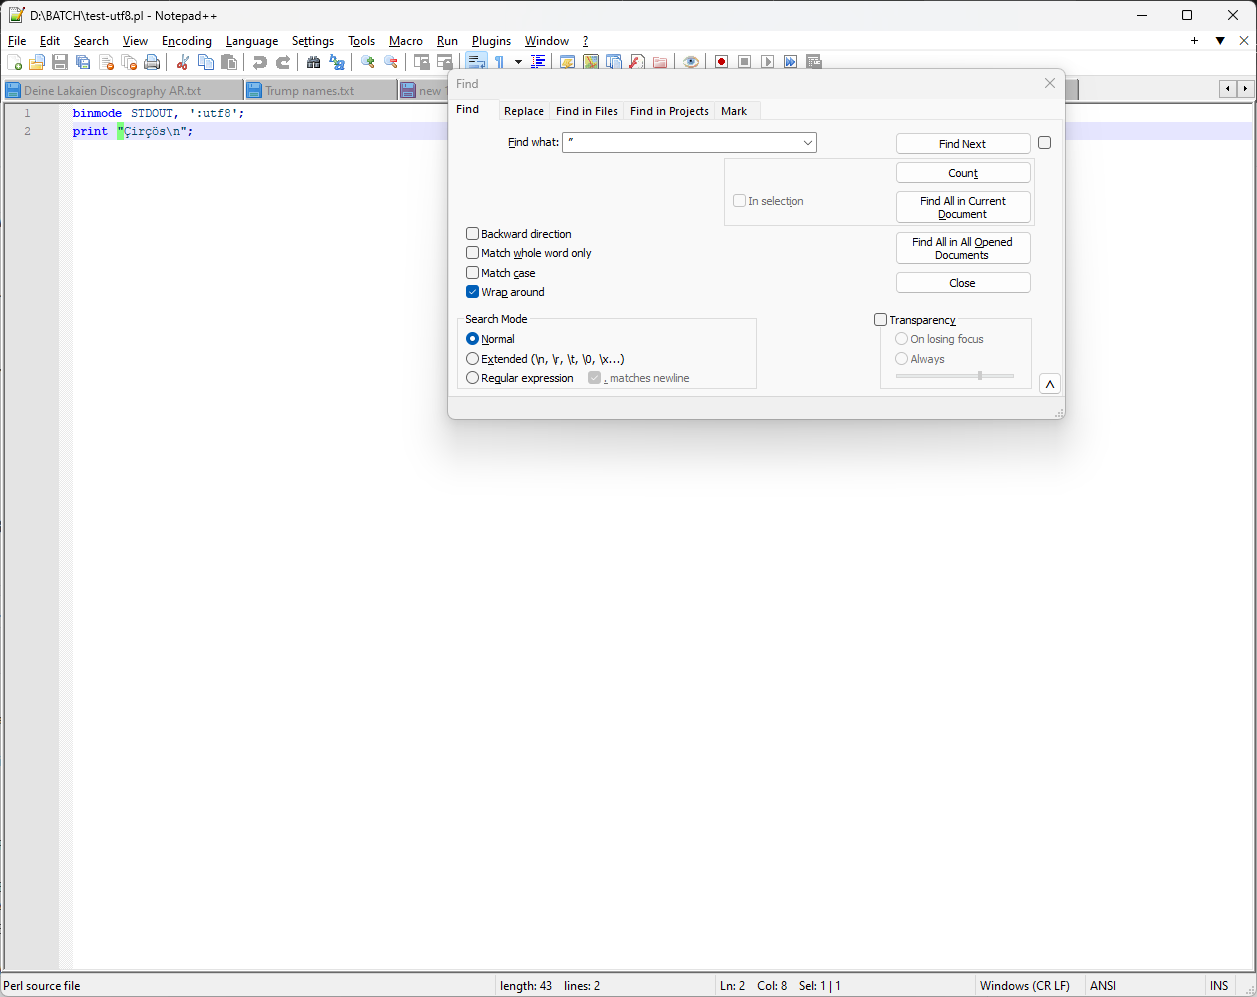The height and width of the screenshot is (997, 1257).
Task: Click the Find Next button
Action: pos(962,144)
